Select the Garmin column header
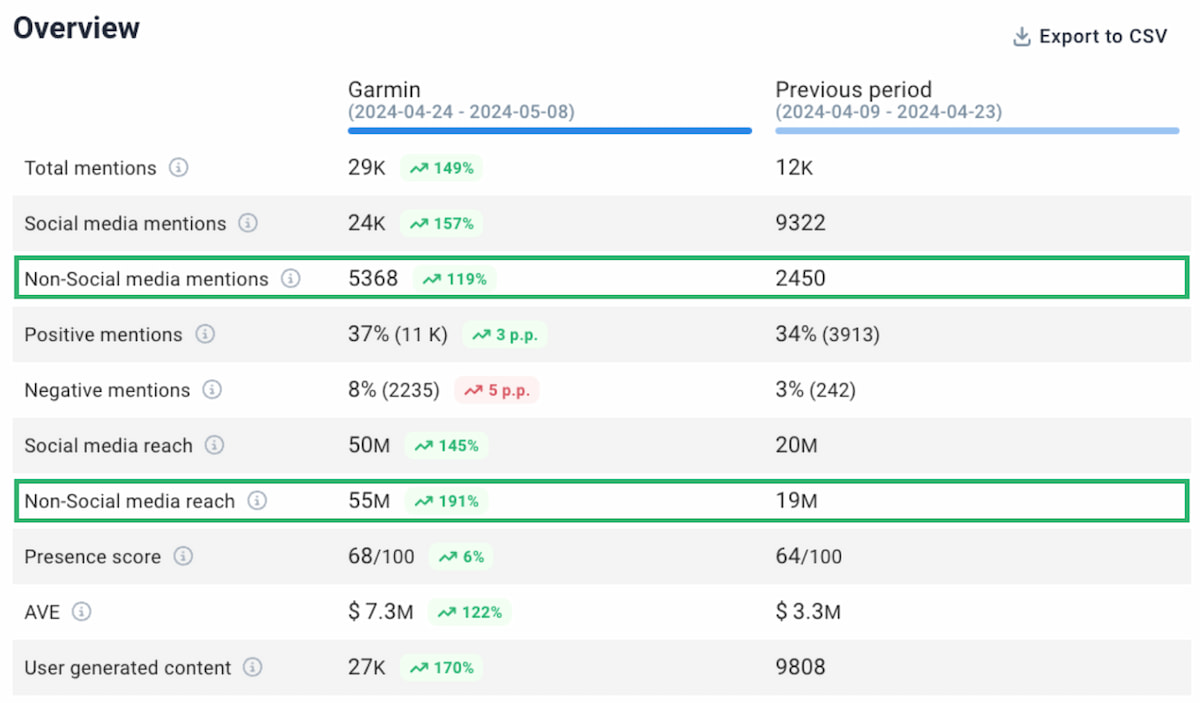The image size is (1200, 703). 385,90
